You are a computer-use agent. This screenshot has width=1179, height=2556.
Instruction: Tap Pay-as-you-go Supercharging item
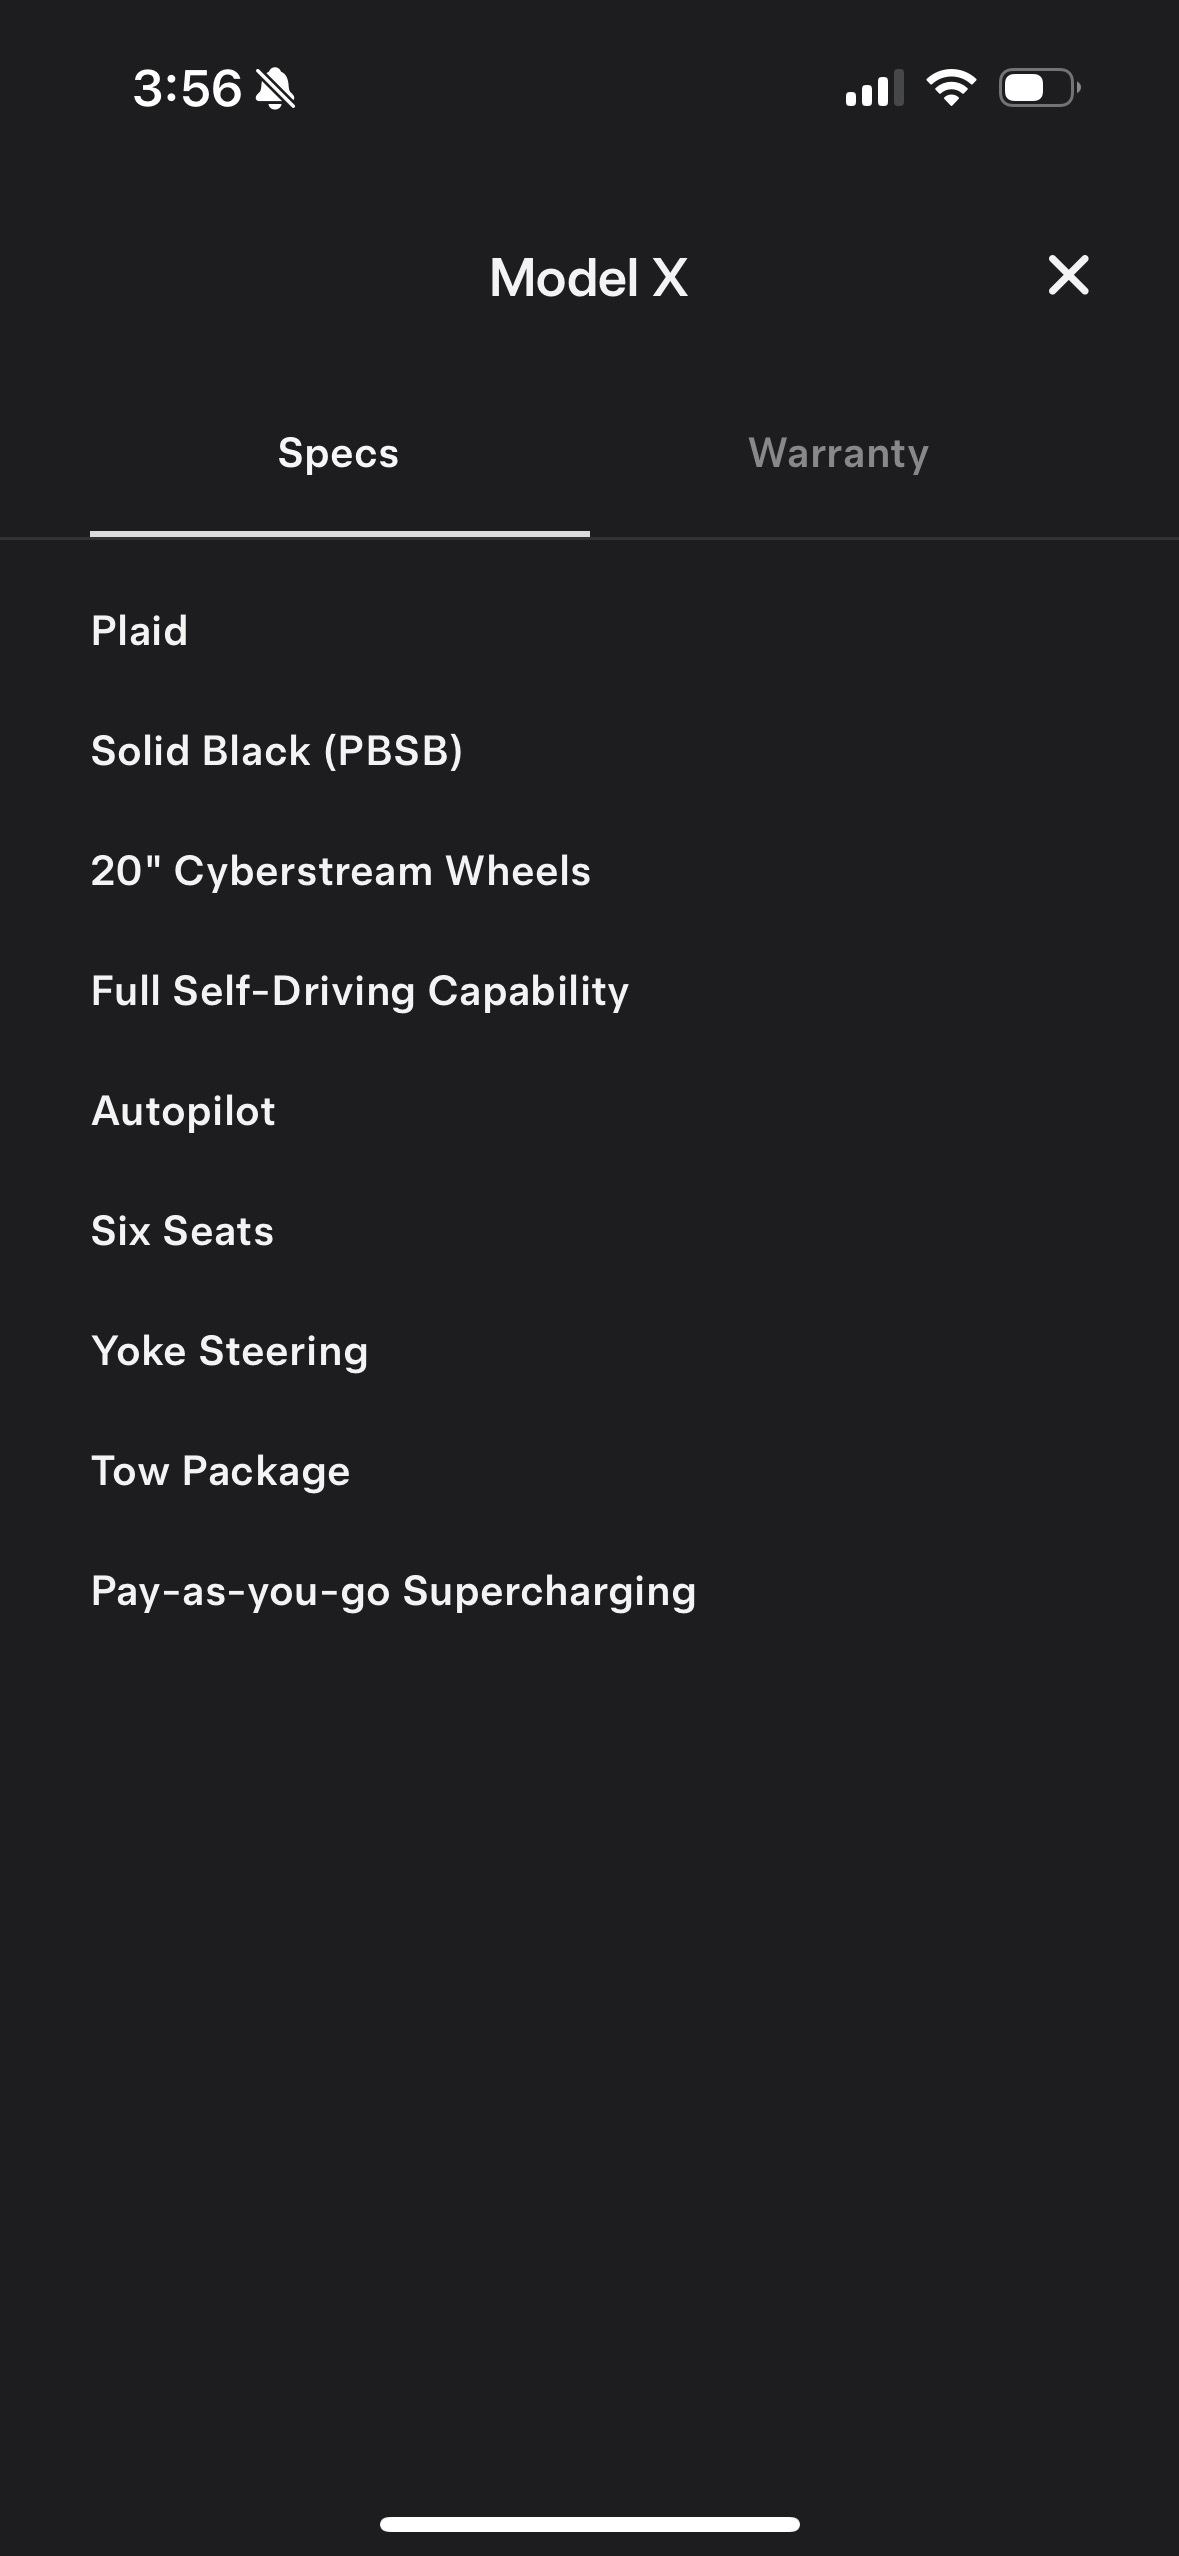tap(393, 1591)
